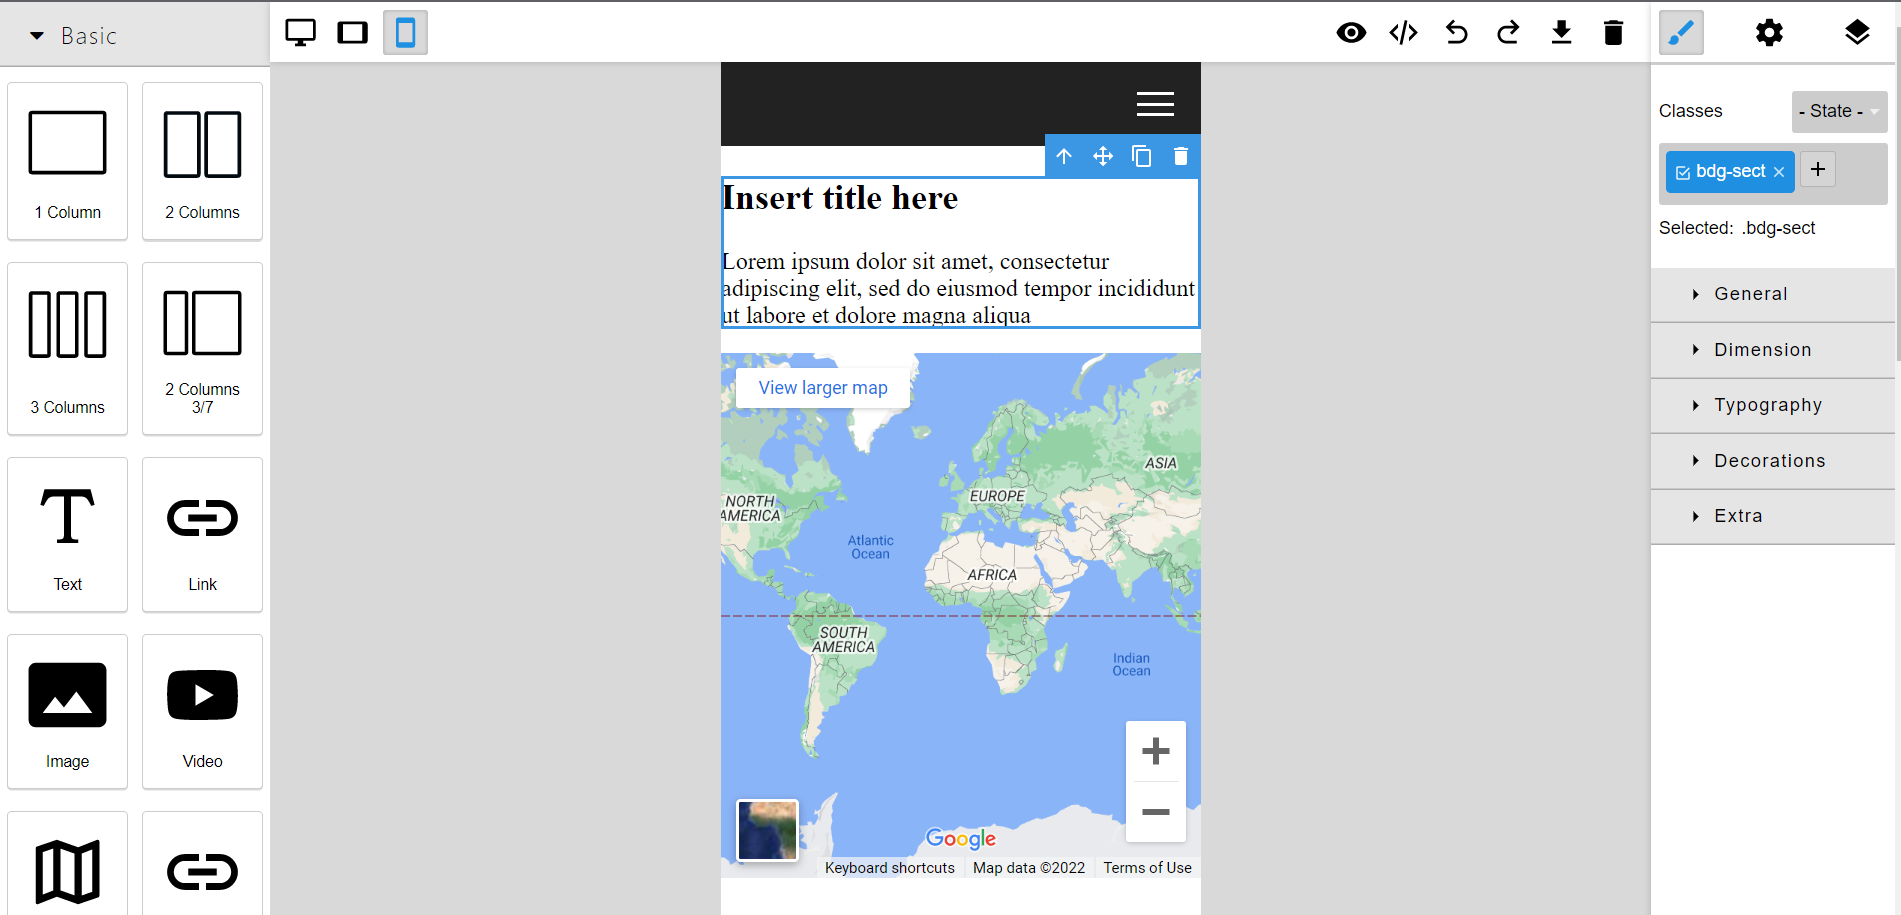
Task: Pick the Link block
Action: [x=202, y=534]
